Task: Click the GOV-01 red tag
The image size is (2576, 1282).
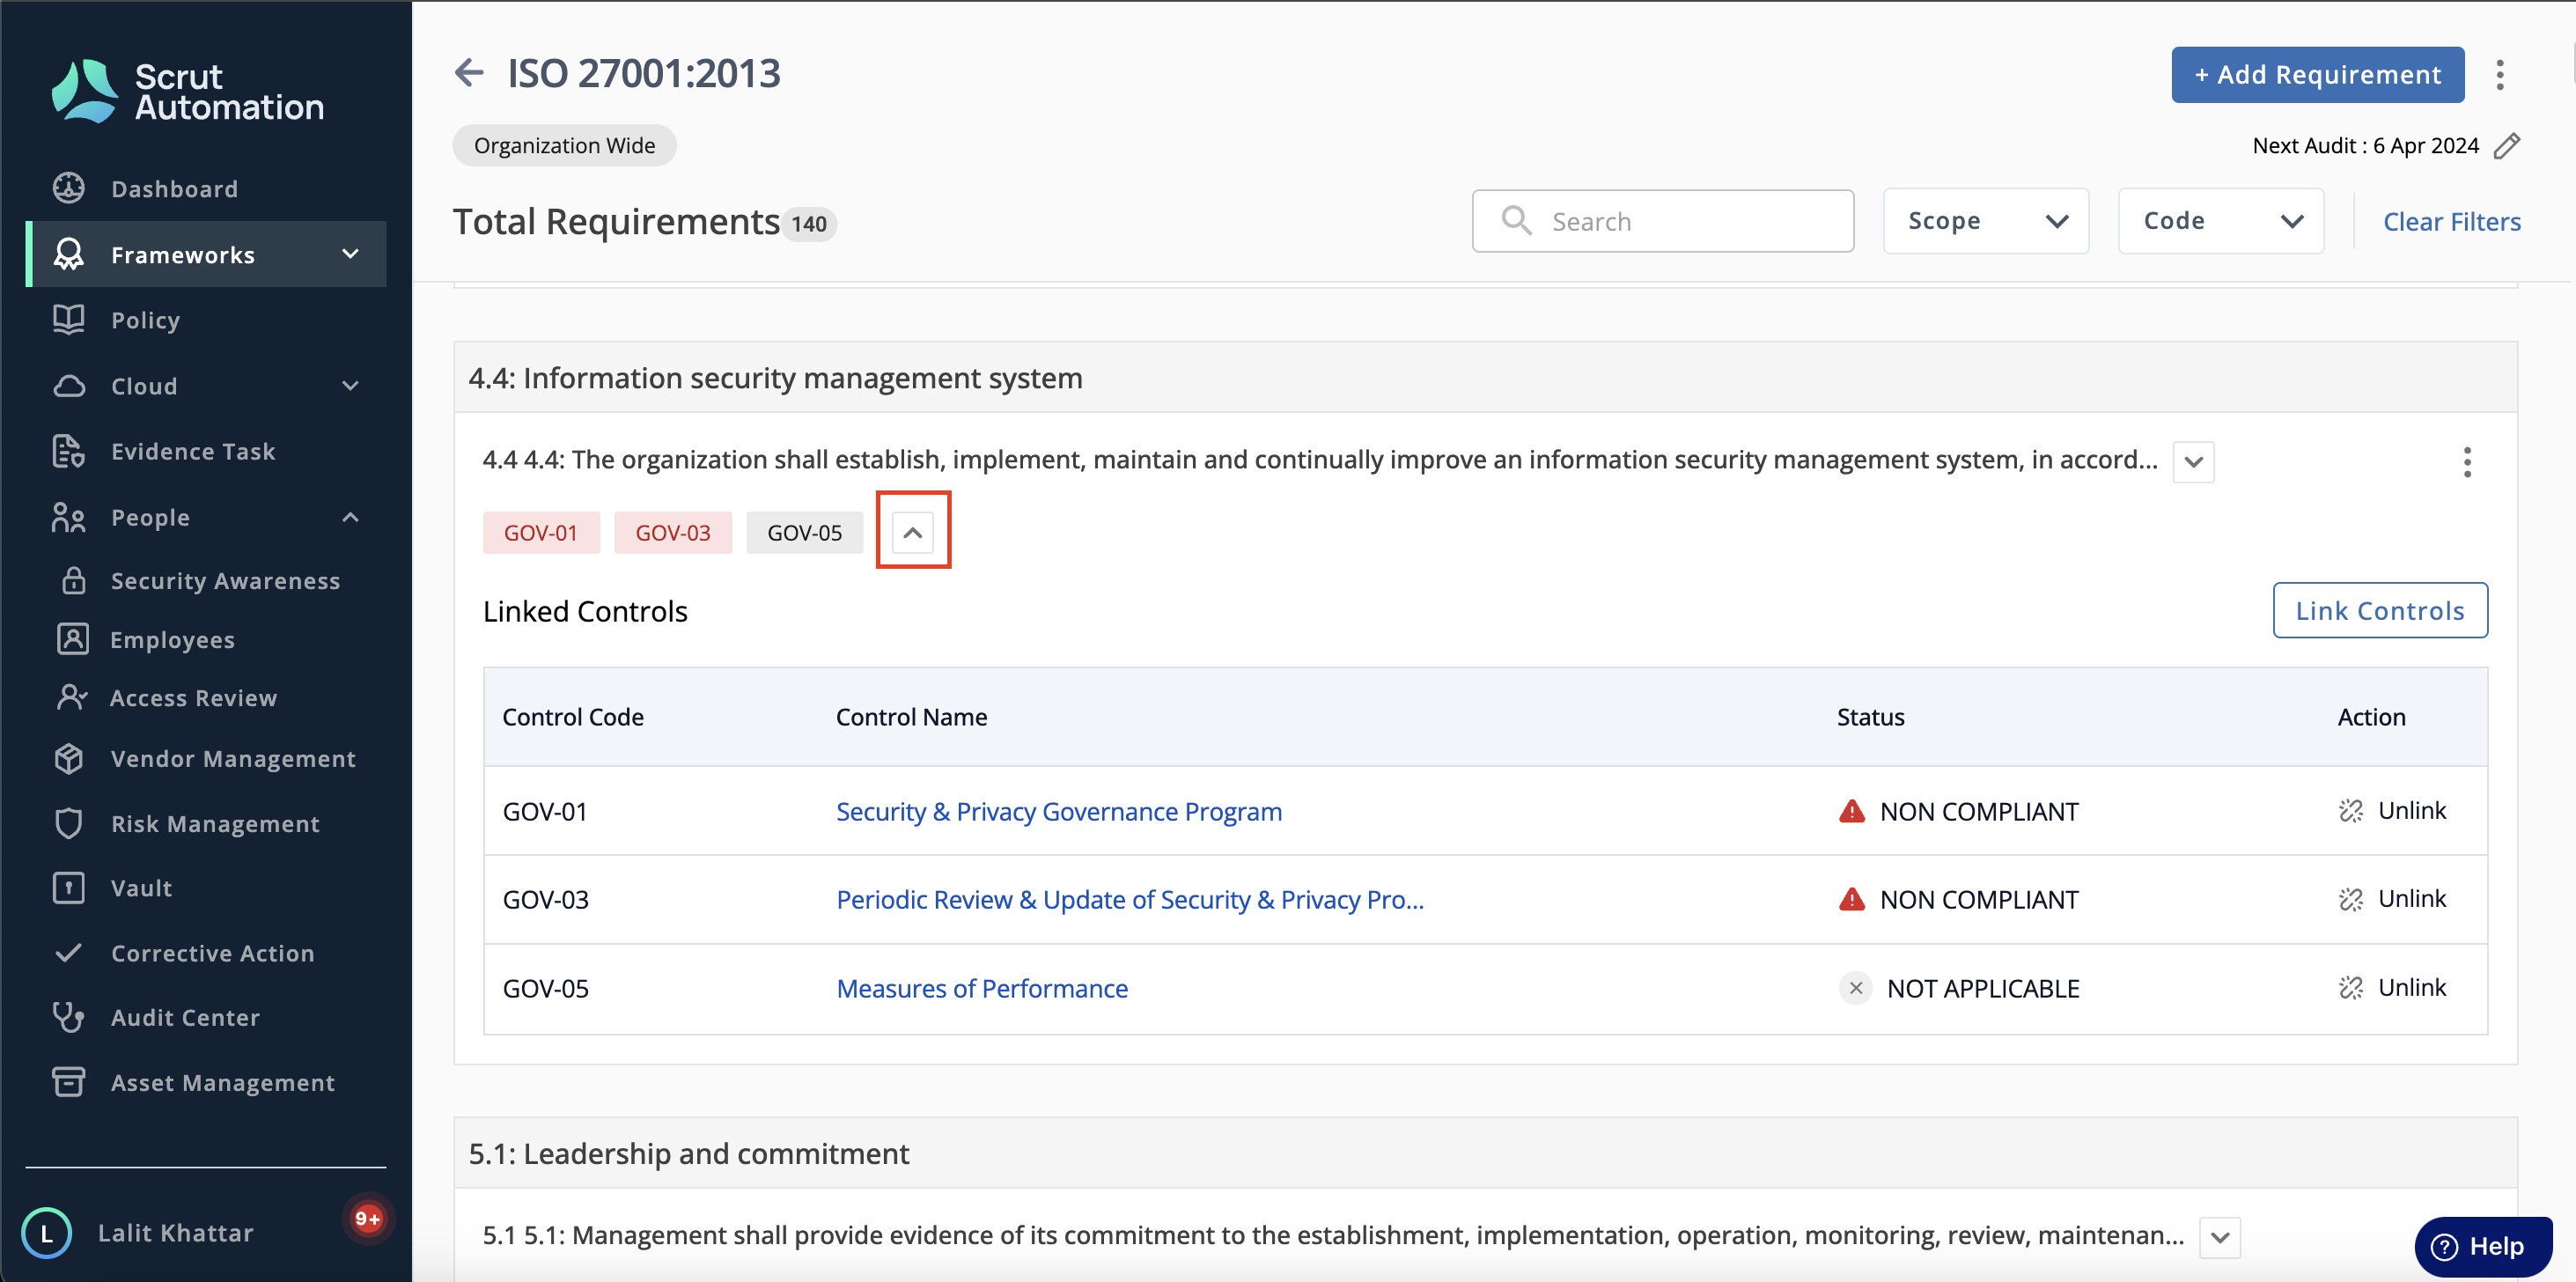Action: point(541,532)
